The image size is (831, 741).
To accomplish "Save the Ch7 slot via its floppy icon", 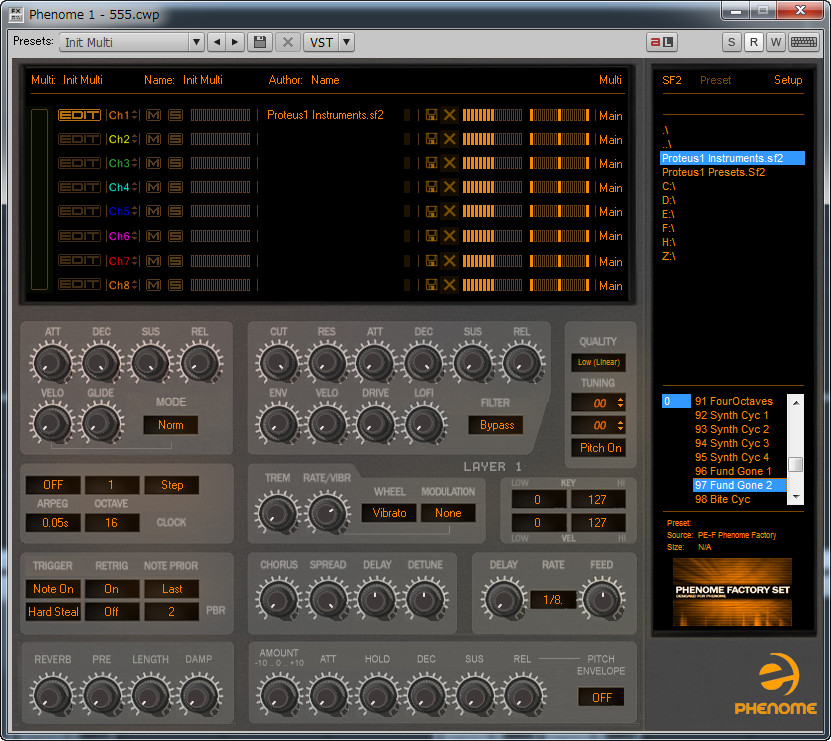I will (431, 260).
